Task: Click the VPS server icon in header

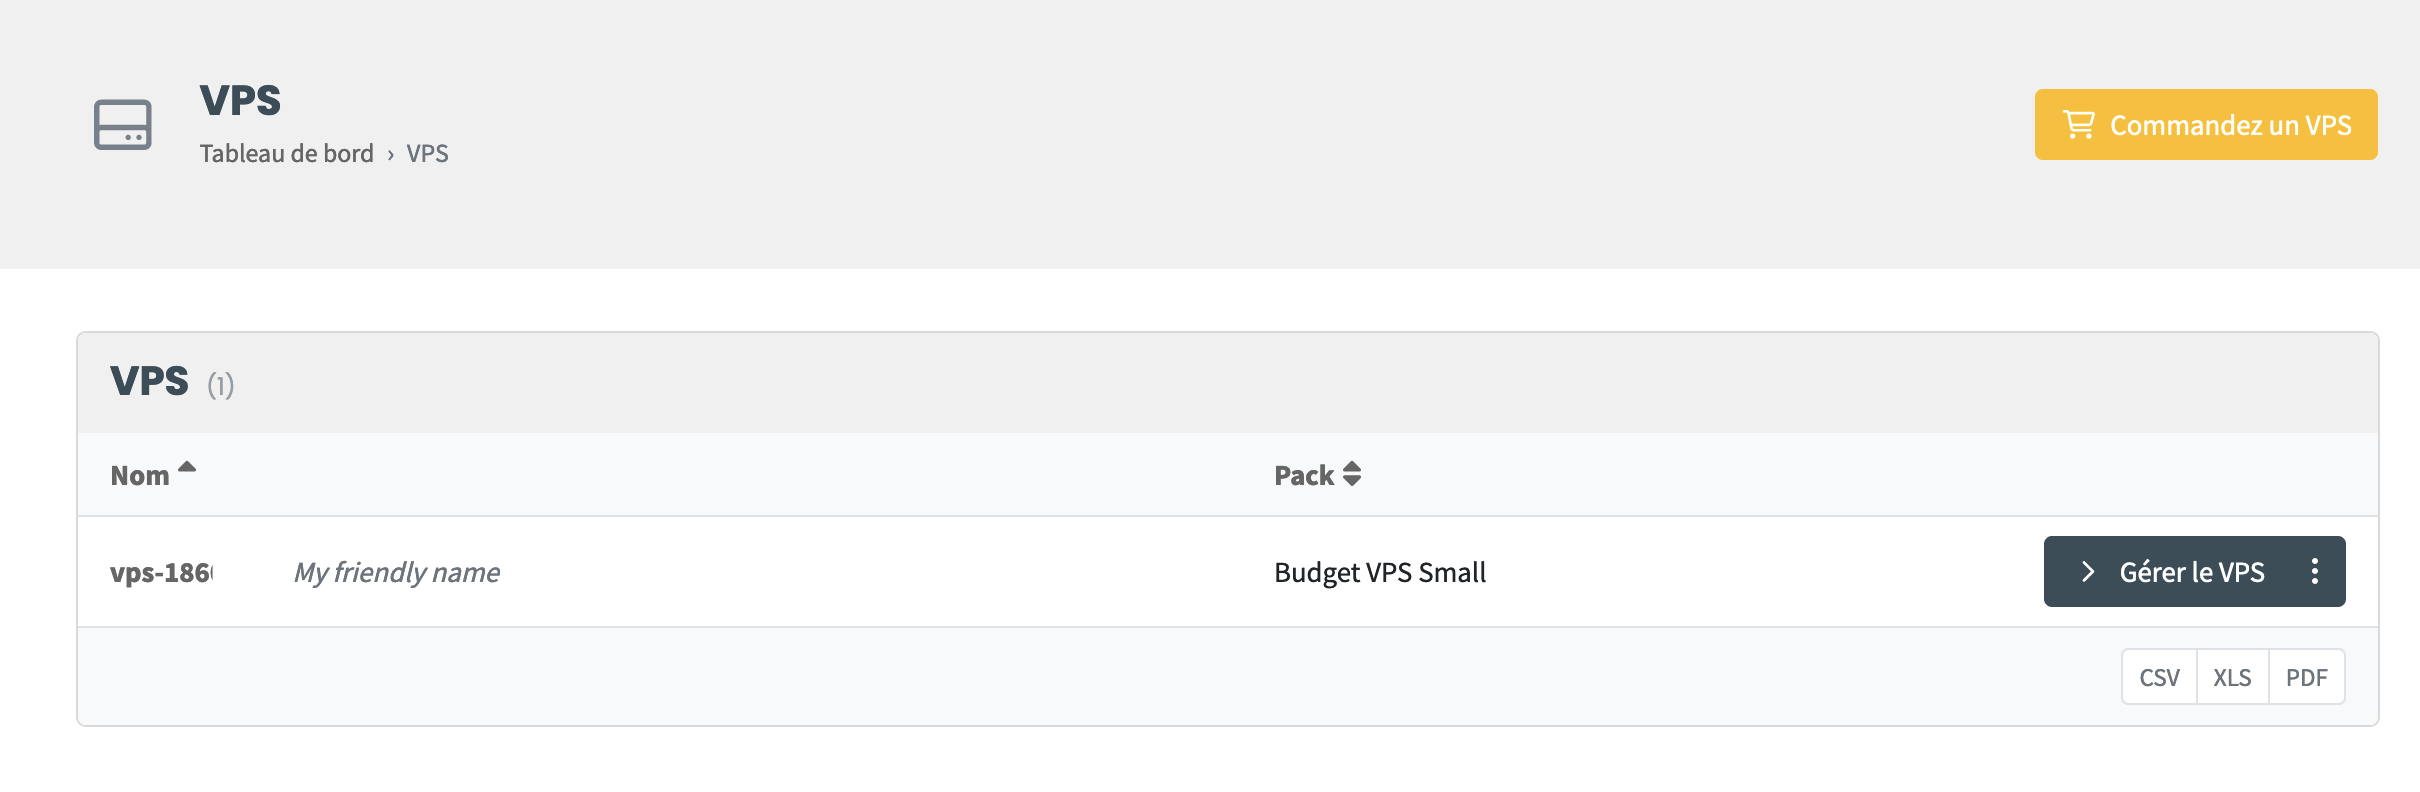Action: coord(123,125)
